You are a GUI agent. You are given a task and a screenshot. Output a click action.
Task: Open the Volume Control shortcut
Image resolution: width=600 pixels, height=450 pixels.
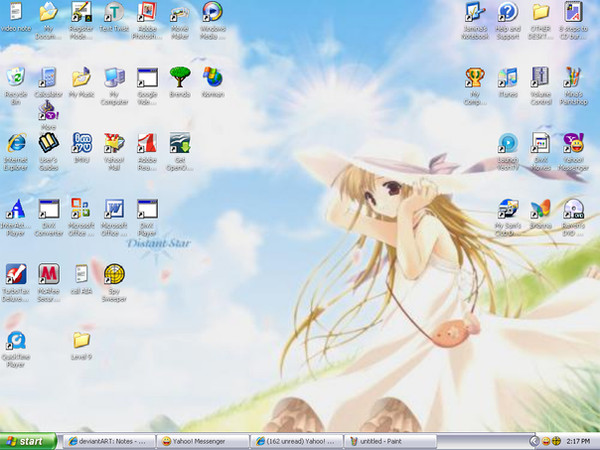(540, 78)
